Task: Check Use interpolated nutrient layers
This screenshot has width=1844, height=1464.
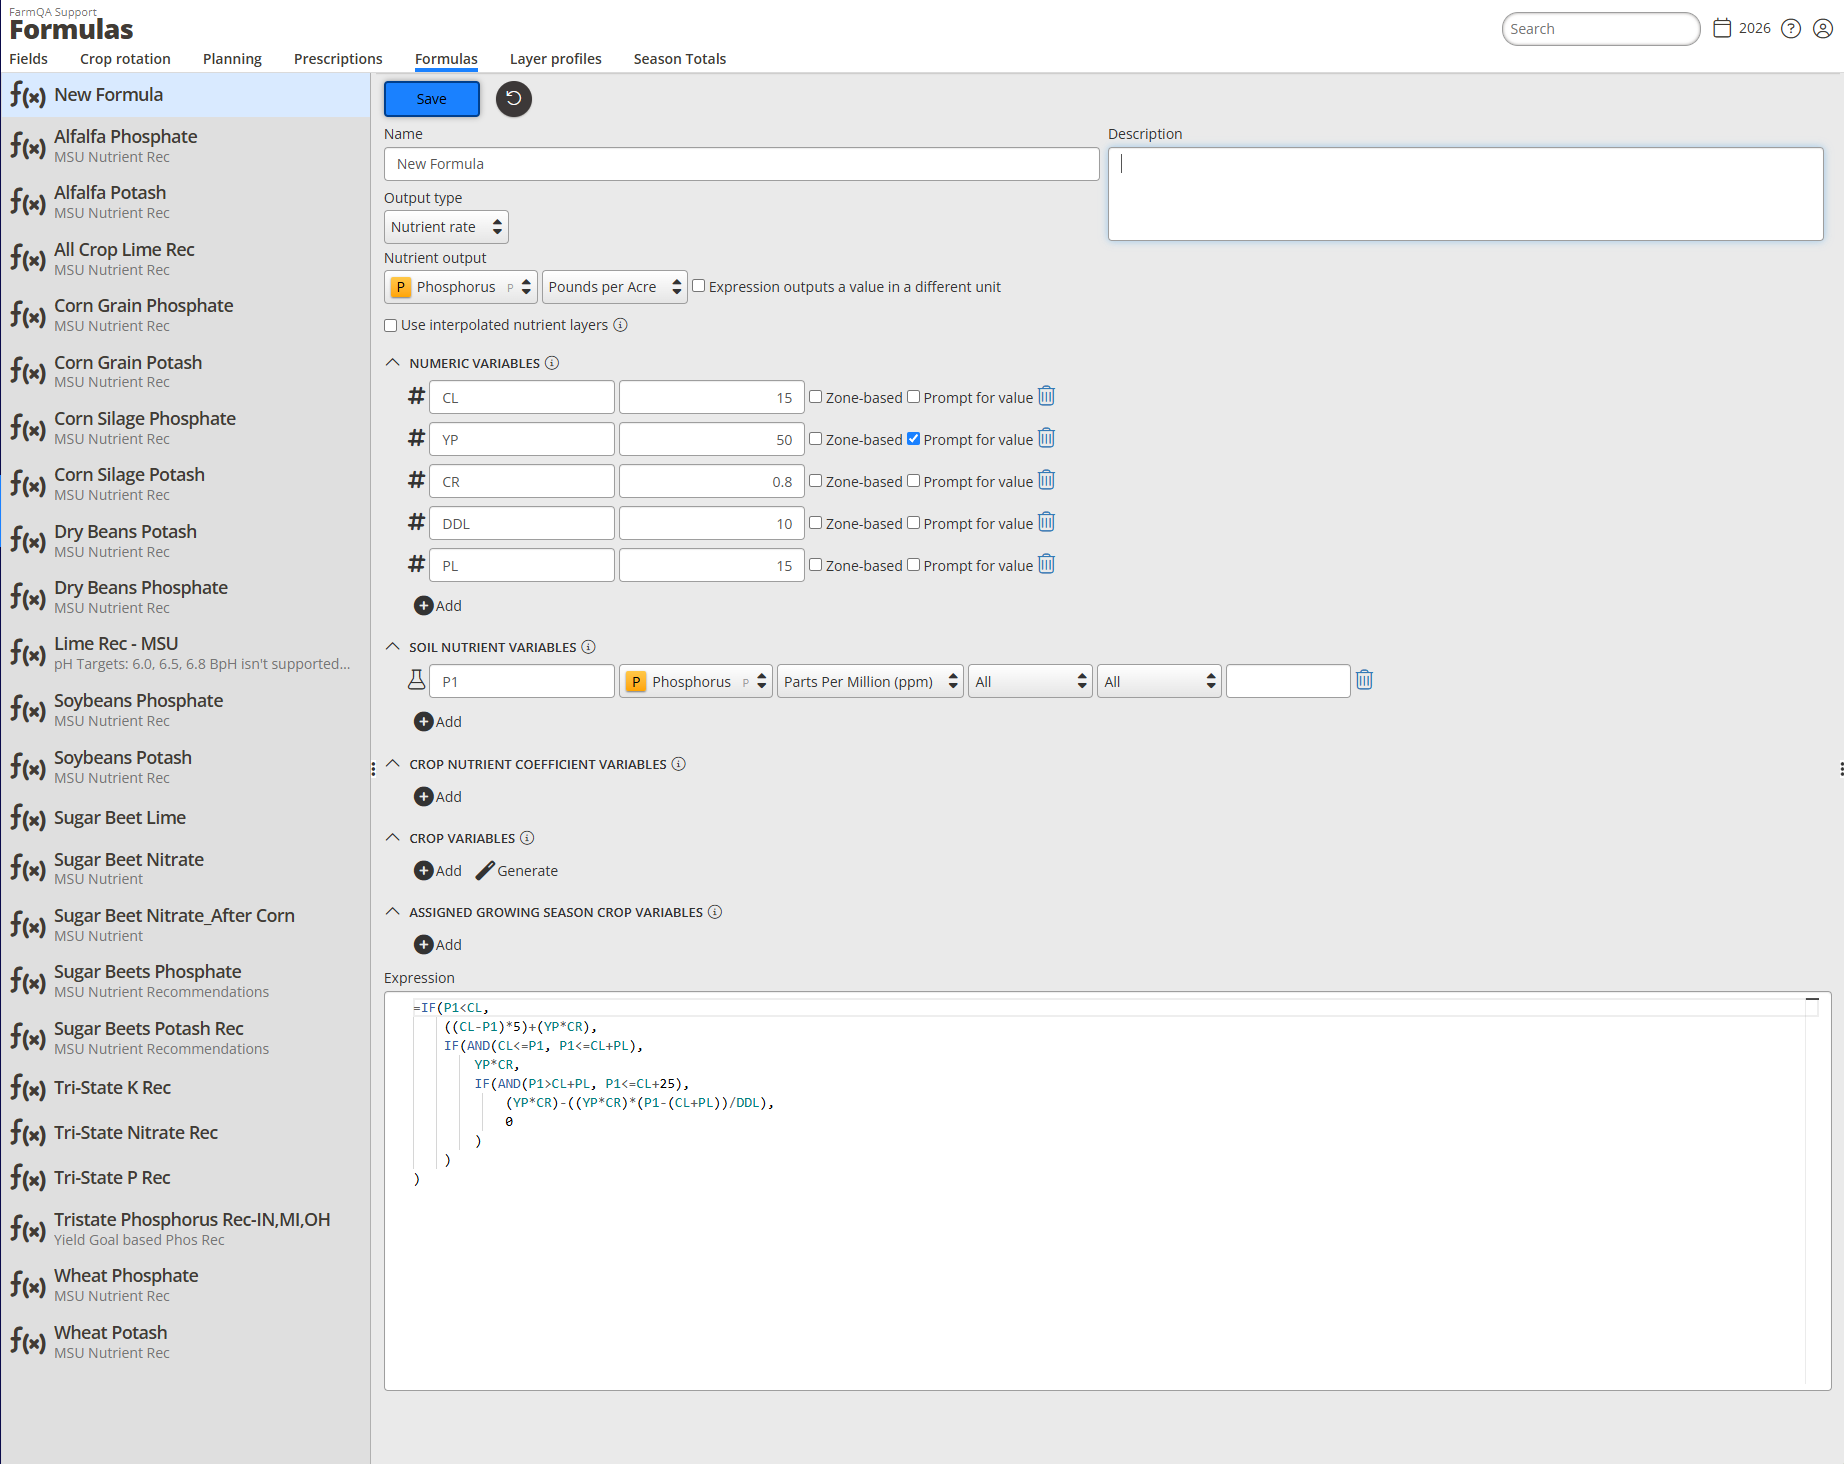Action: (x=391, y=325)
